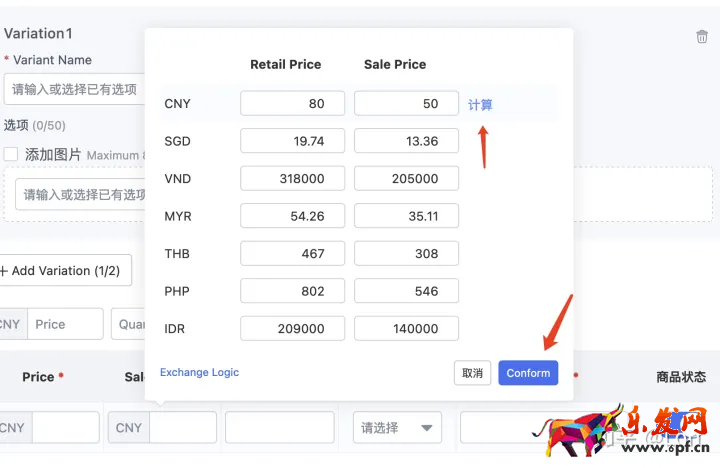Select the SGD Sale Price input
This screenshot has width=720, height=468.
(x=406, y=141)
